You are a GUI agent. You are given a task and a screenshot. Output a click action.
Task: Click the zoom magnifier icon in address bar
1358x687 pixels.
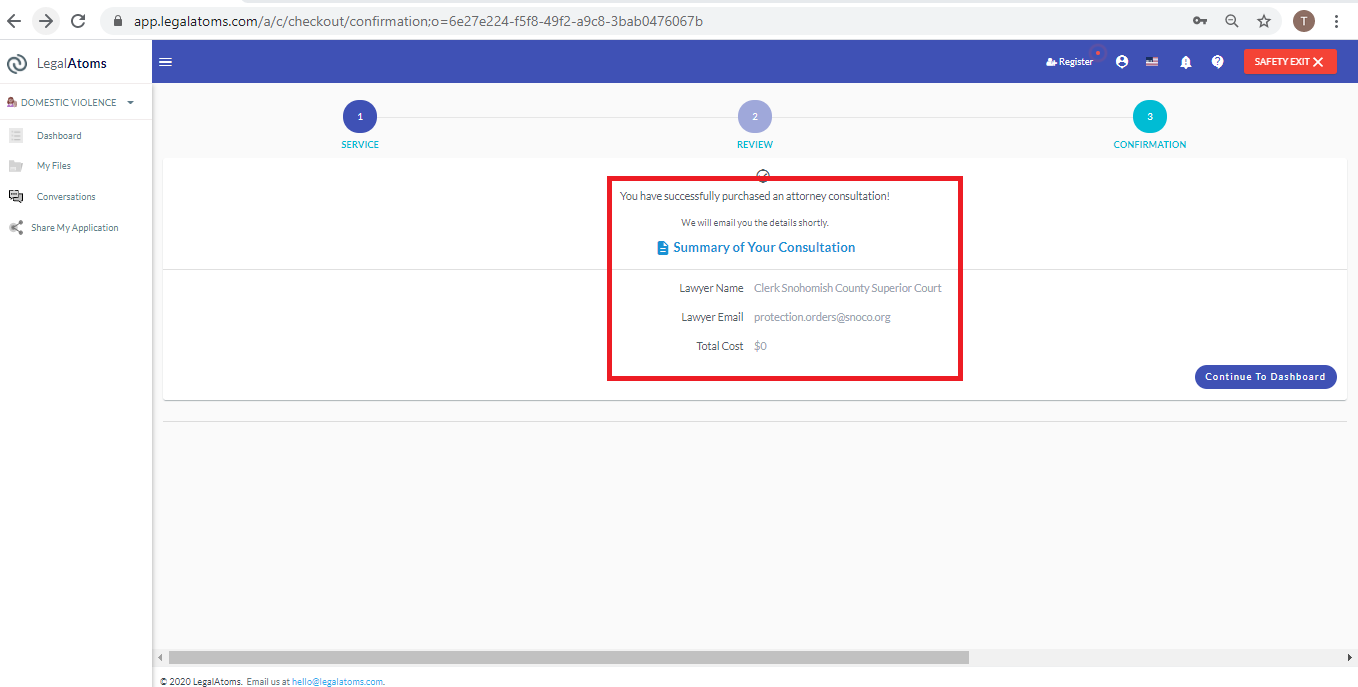(x=1232, y=21)
